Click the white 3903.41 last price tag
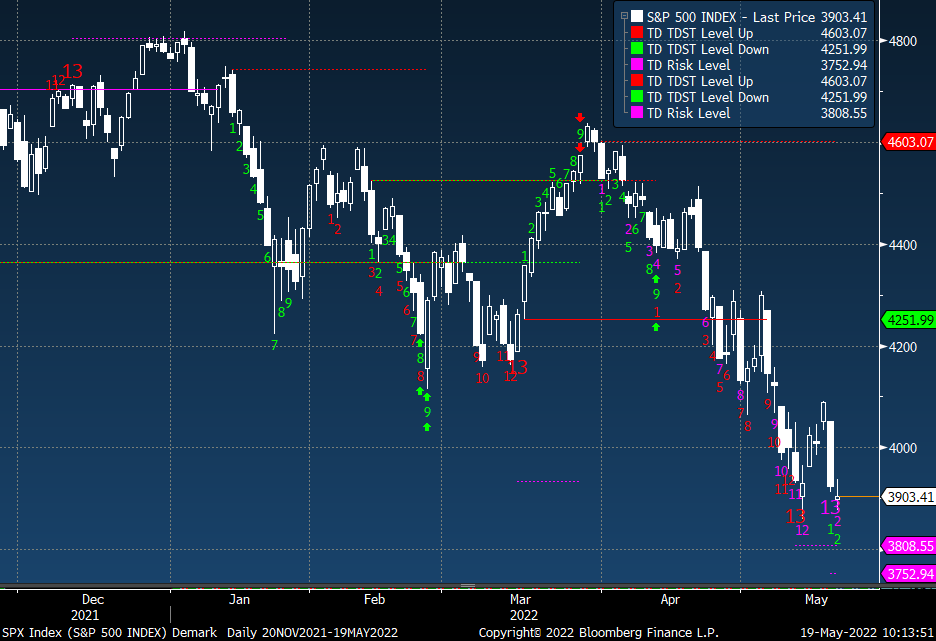936x641 pixels. 908,496
